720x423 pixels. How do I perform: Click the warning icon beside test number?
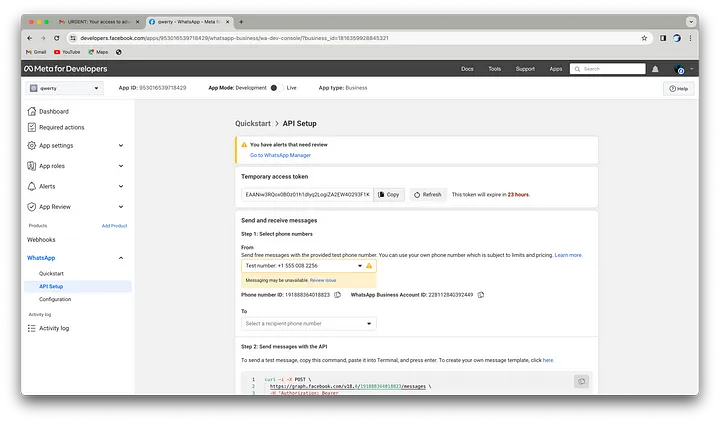pos(369,266)
